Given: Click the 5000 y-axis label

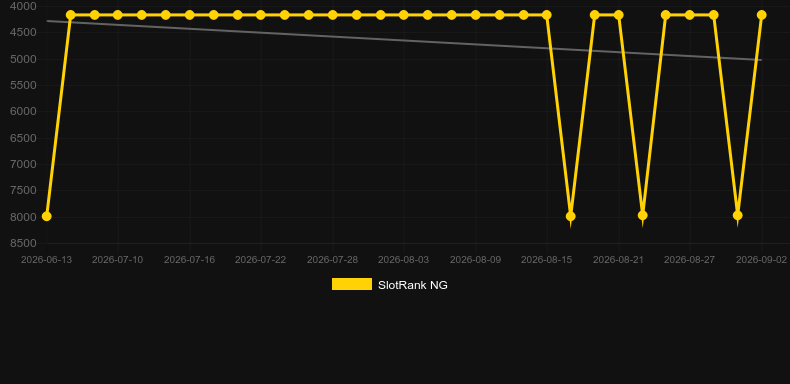Looking at the screenshot, I should 23,59.
